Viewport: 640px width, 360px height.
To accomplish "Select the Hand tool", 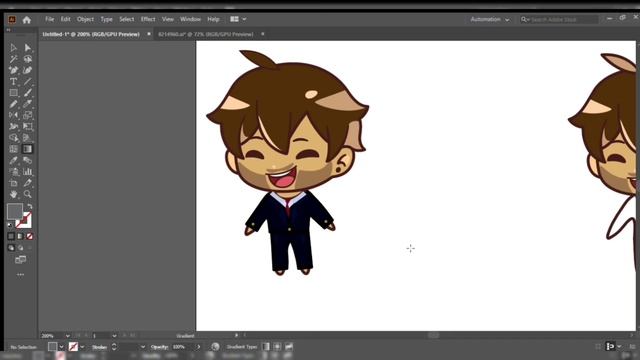I will pos(13,194).
